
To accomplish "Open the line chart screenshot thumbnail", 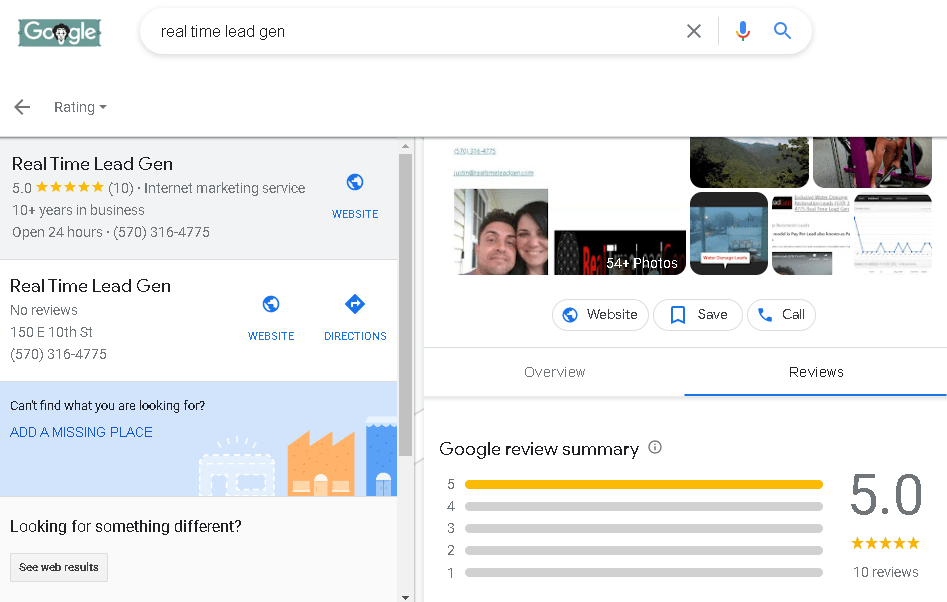I will click(x=893, y=234).
